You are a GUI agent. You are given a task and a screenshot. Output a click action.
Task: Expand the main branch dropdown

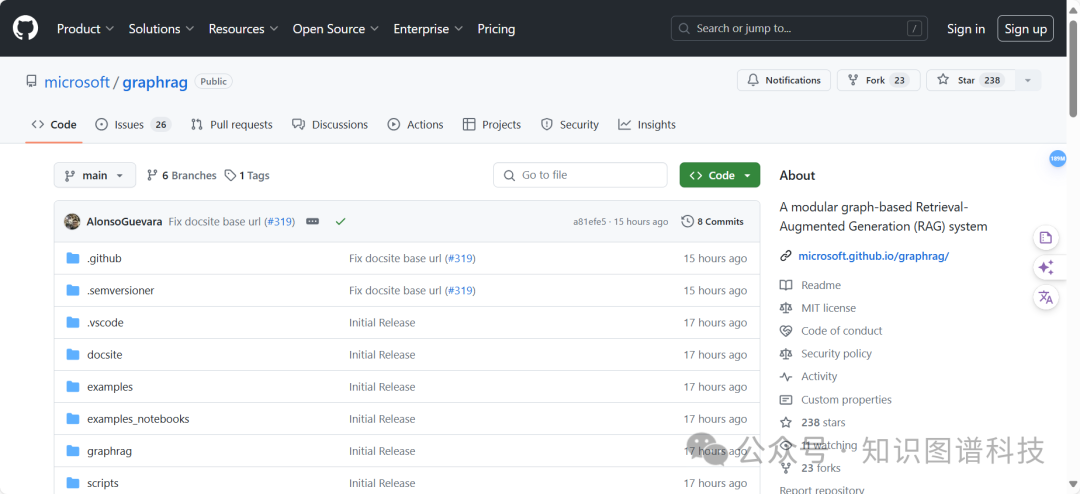click(x=94, y=175)
